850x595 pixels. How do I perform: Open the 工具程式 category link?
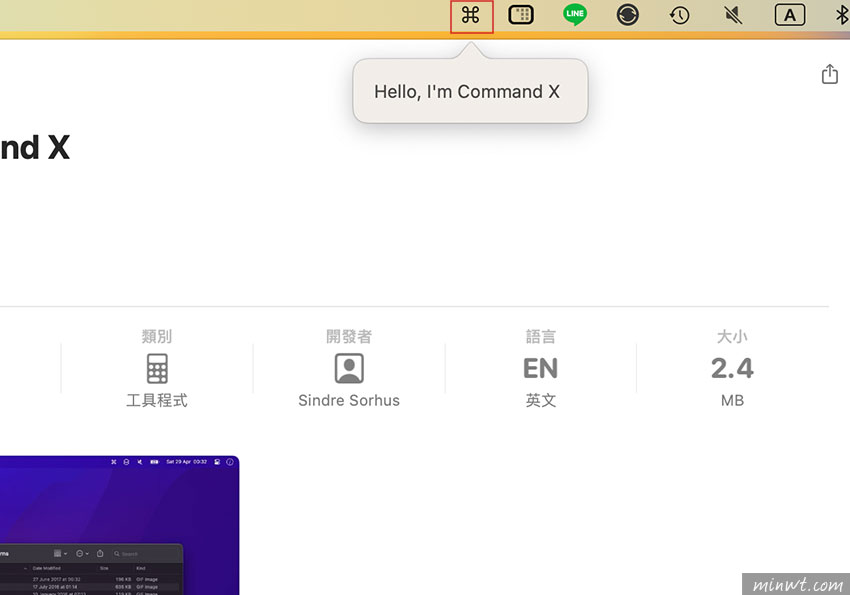(x=157, y=400)
